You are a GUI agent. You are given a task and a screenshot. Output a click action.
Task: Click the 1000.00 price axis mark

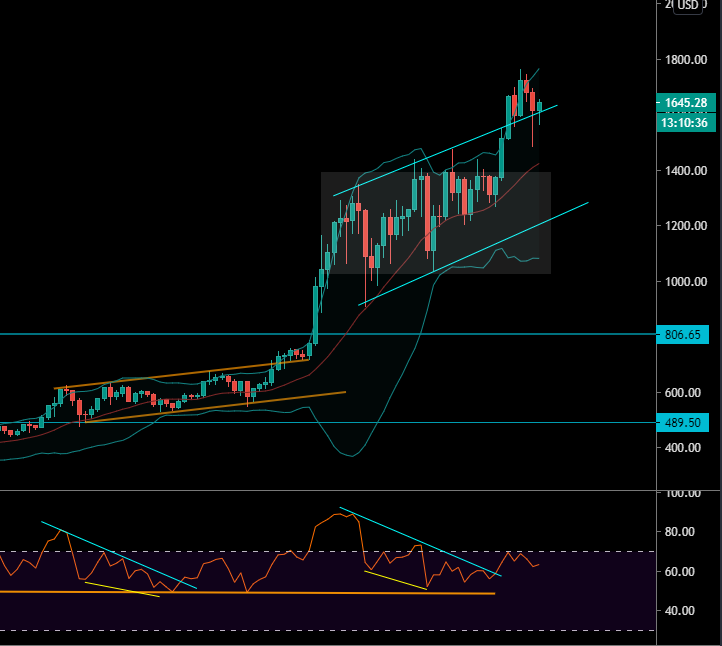tap(684, 282)
